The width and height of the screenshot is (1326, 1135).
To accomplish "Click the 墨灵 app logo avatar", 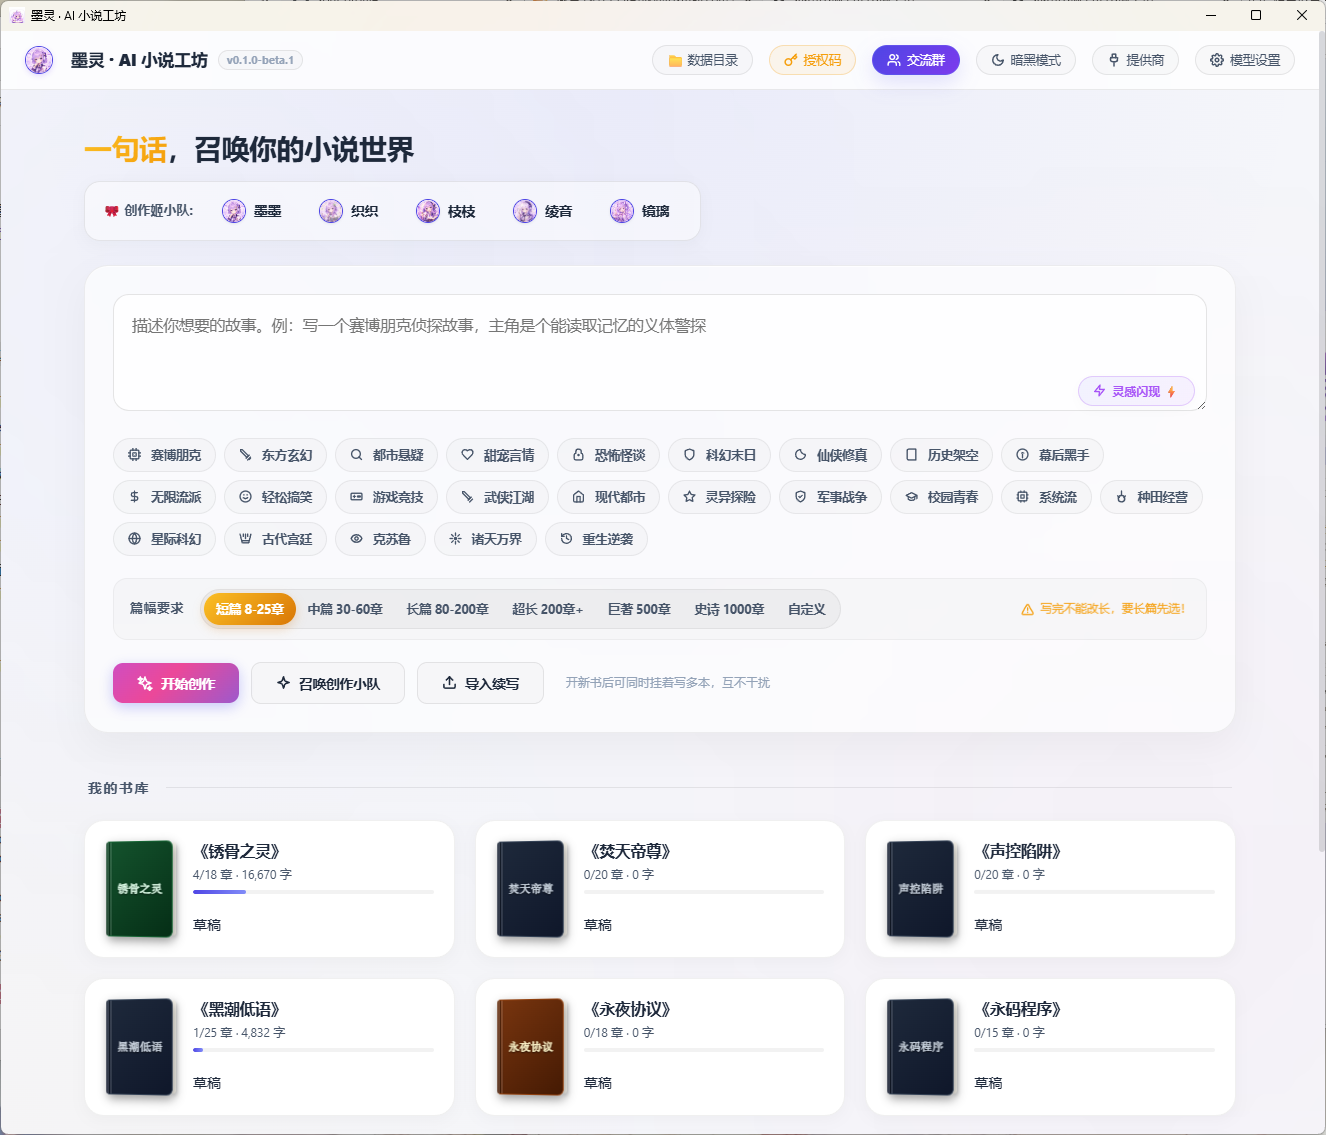I will [39, 60].
